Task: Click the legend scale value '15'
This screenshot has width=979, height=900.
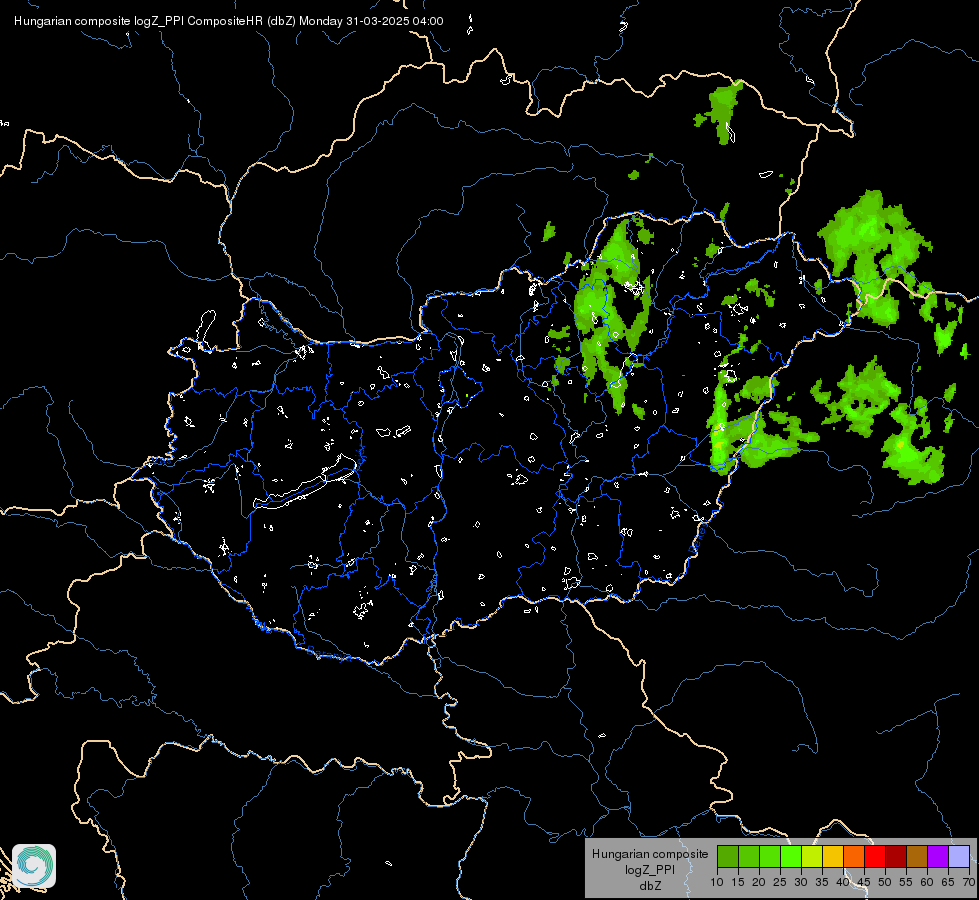Action: (738, 883)
